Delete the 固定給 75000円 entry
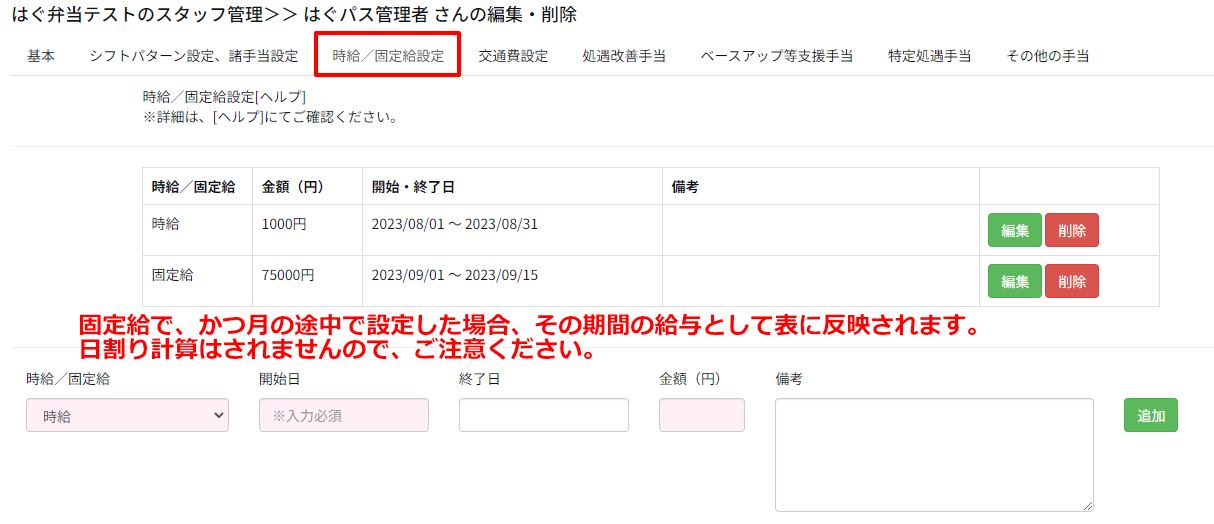1214x524 pixels. 1071,281
